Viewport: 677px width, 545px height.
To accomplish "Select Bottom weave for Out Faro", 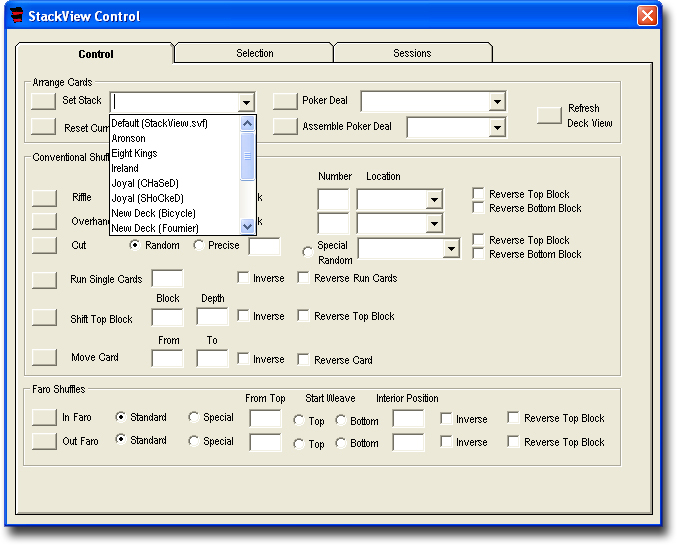I will pyautogui.click(x=341, y=443).
